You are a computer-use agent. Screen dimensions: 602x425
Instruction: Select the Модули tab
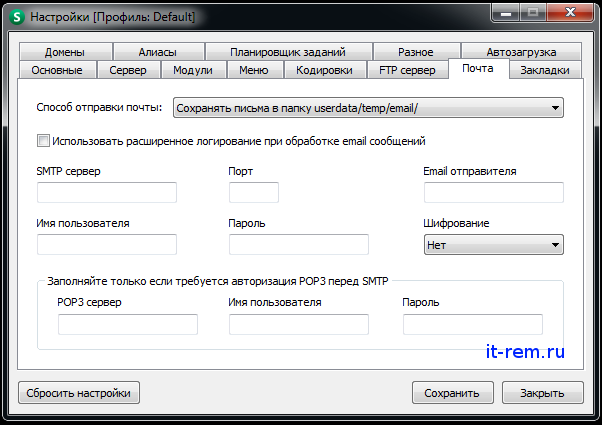(x=193, y=70)
